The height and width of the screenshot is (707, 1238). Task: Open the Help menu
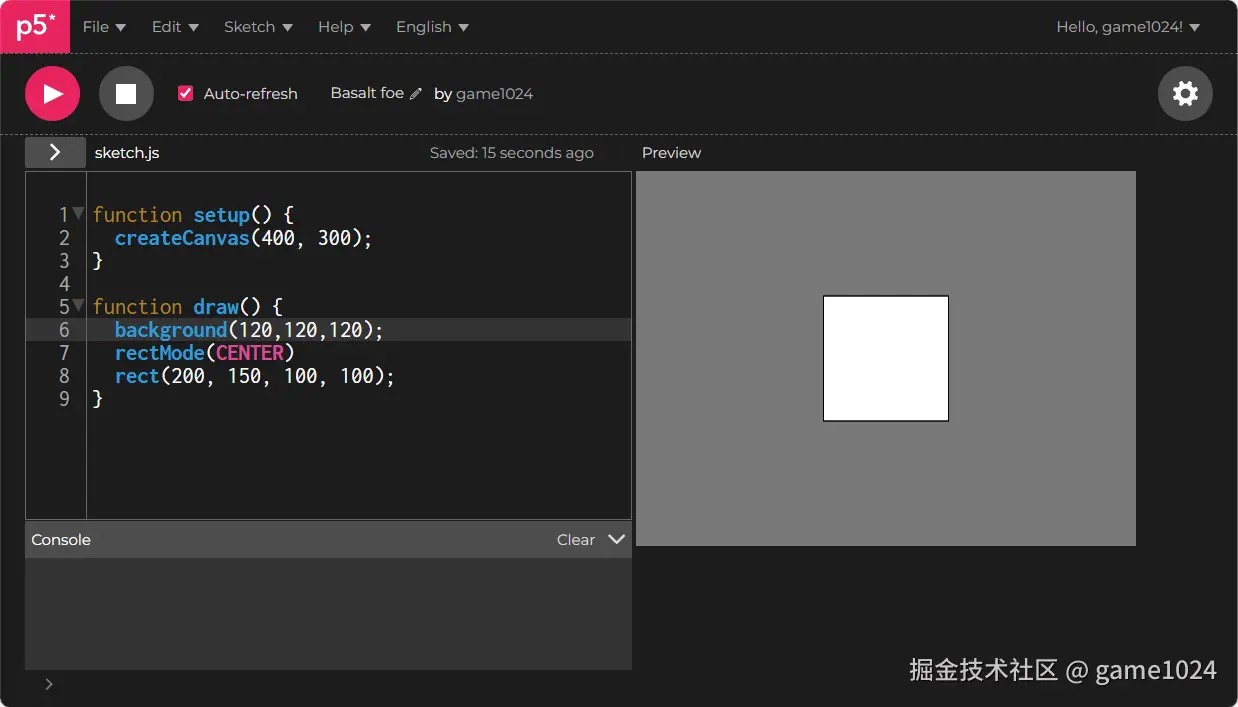[344, 27]
